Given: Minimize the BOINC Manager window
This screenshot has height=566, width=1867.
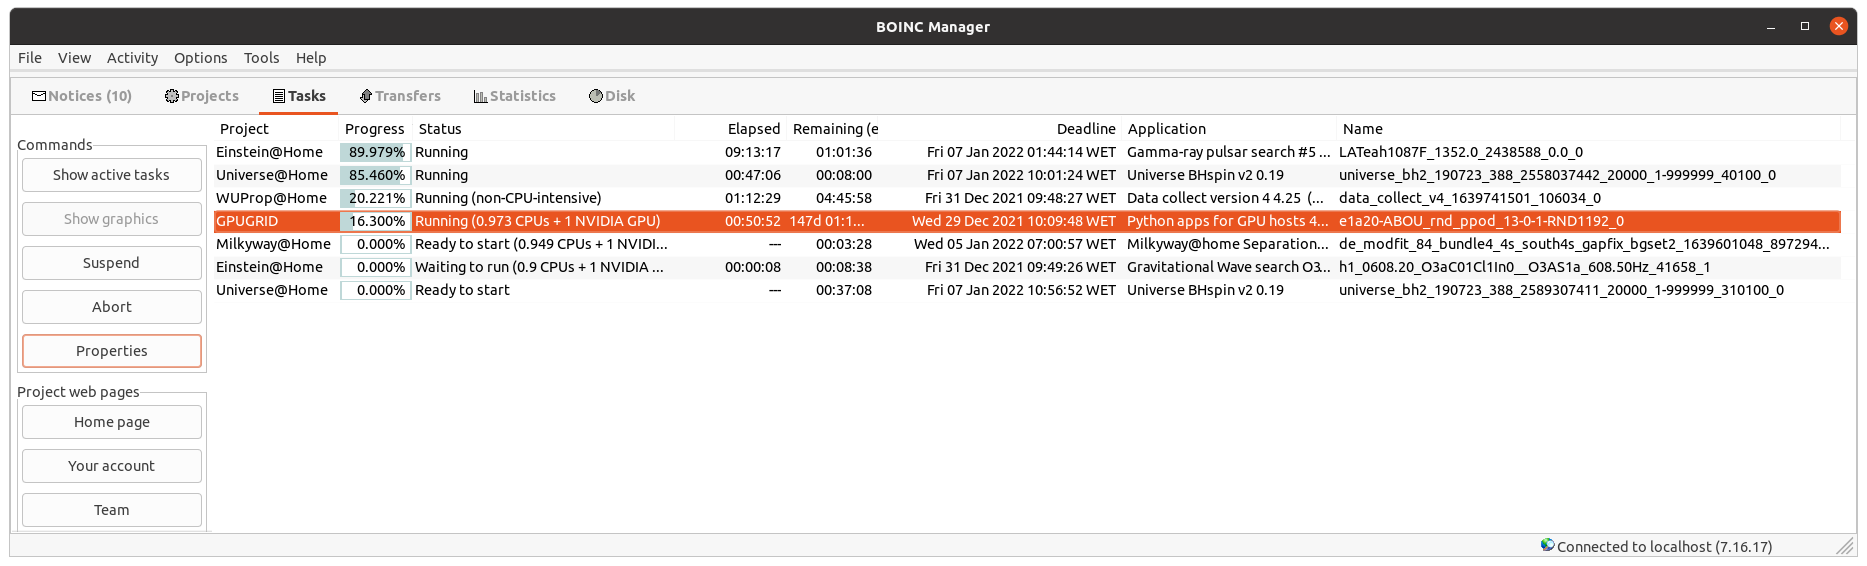Looking at the screenshot, I should point(1771,27).
